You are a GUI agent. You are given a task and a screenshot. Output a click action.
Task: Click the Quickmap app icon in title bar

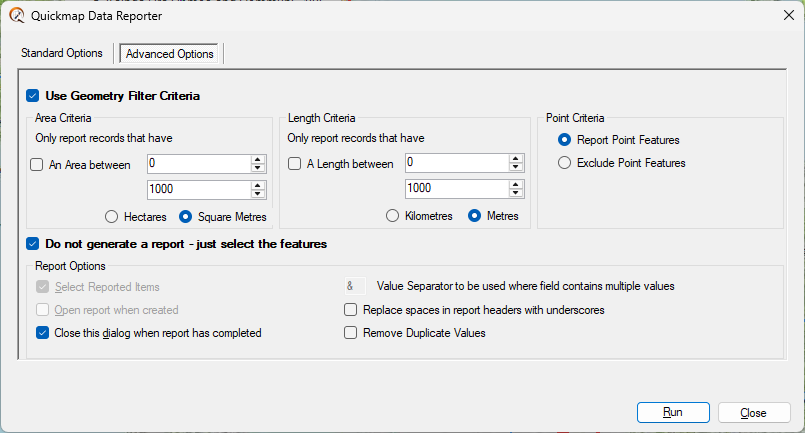click(x=16, y=16)
